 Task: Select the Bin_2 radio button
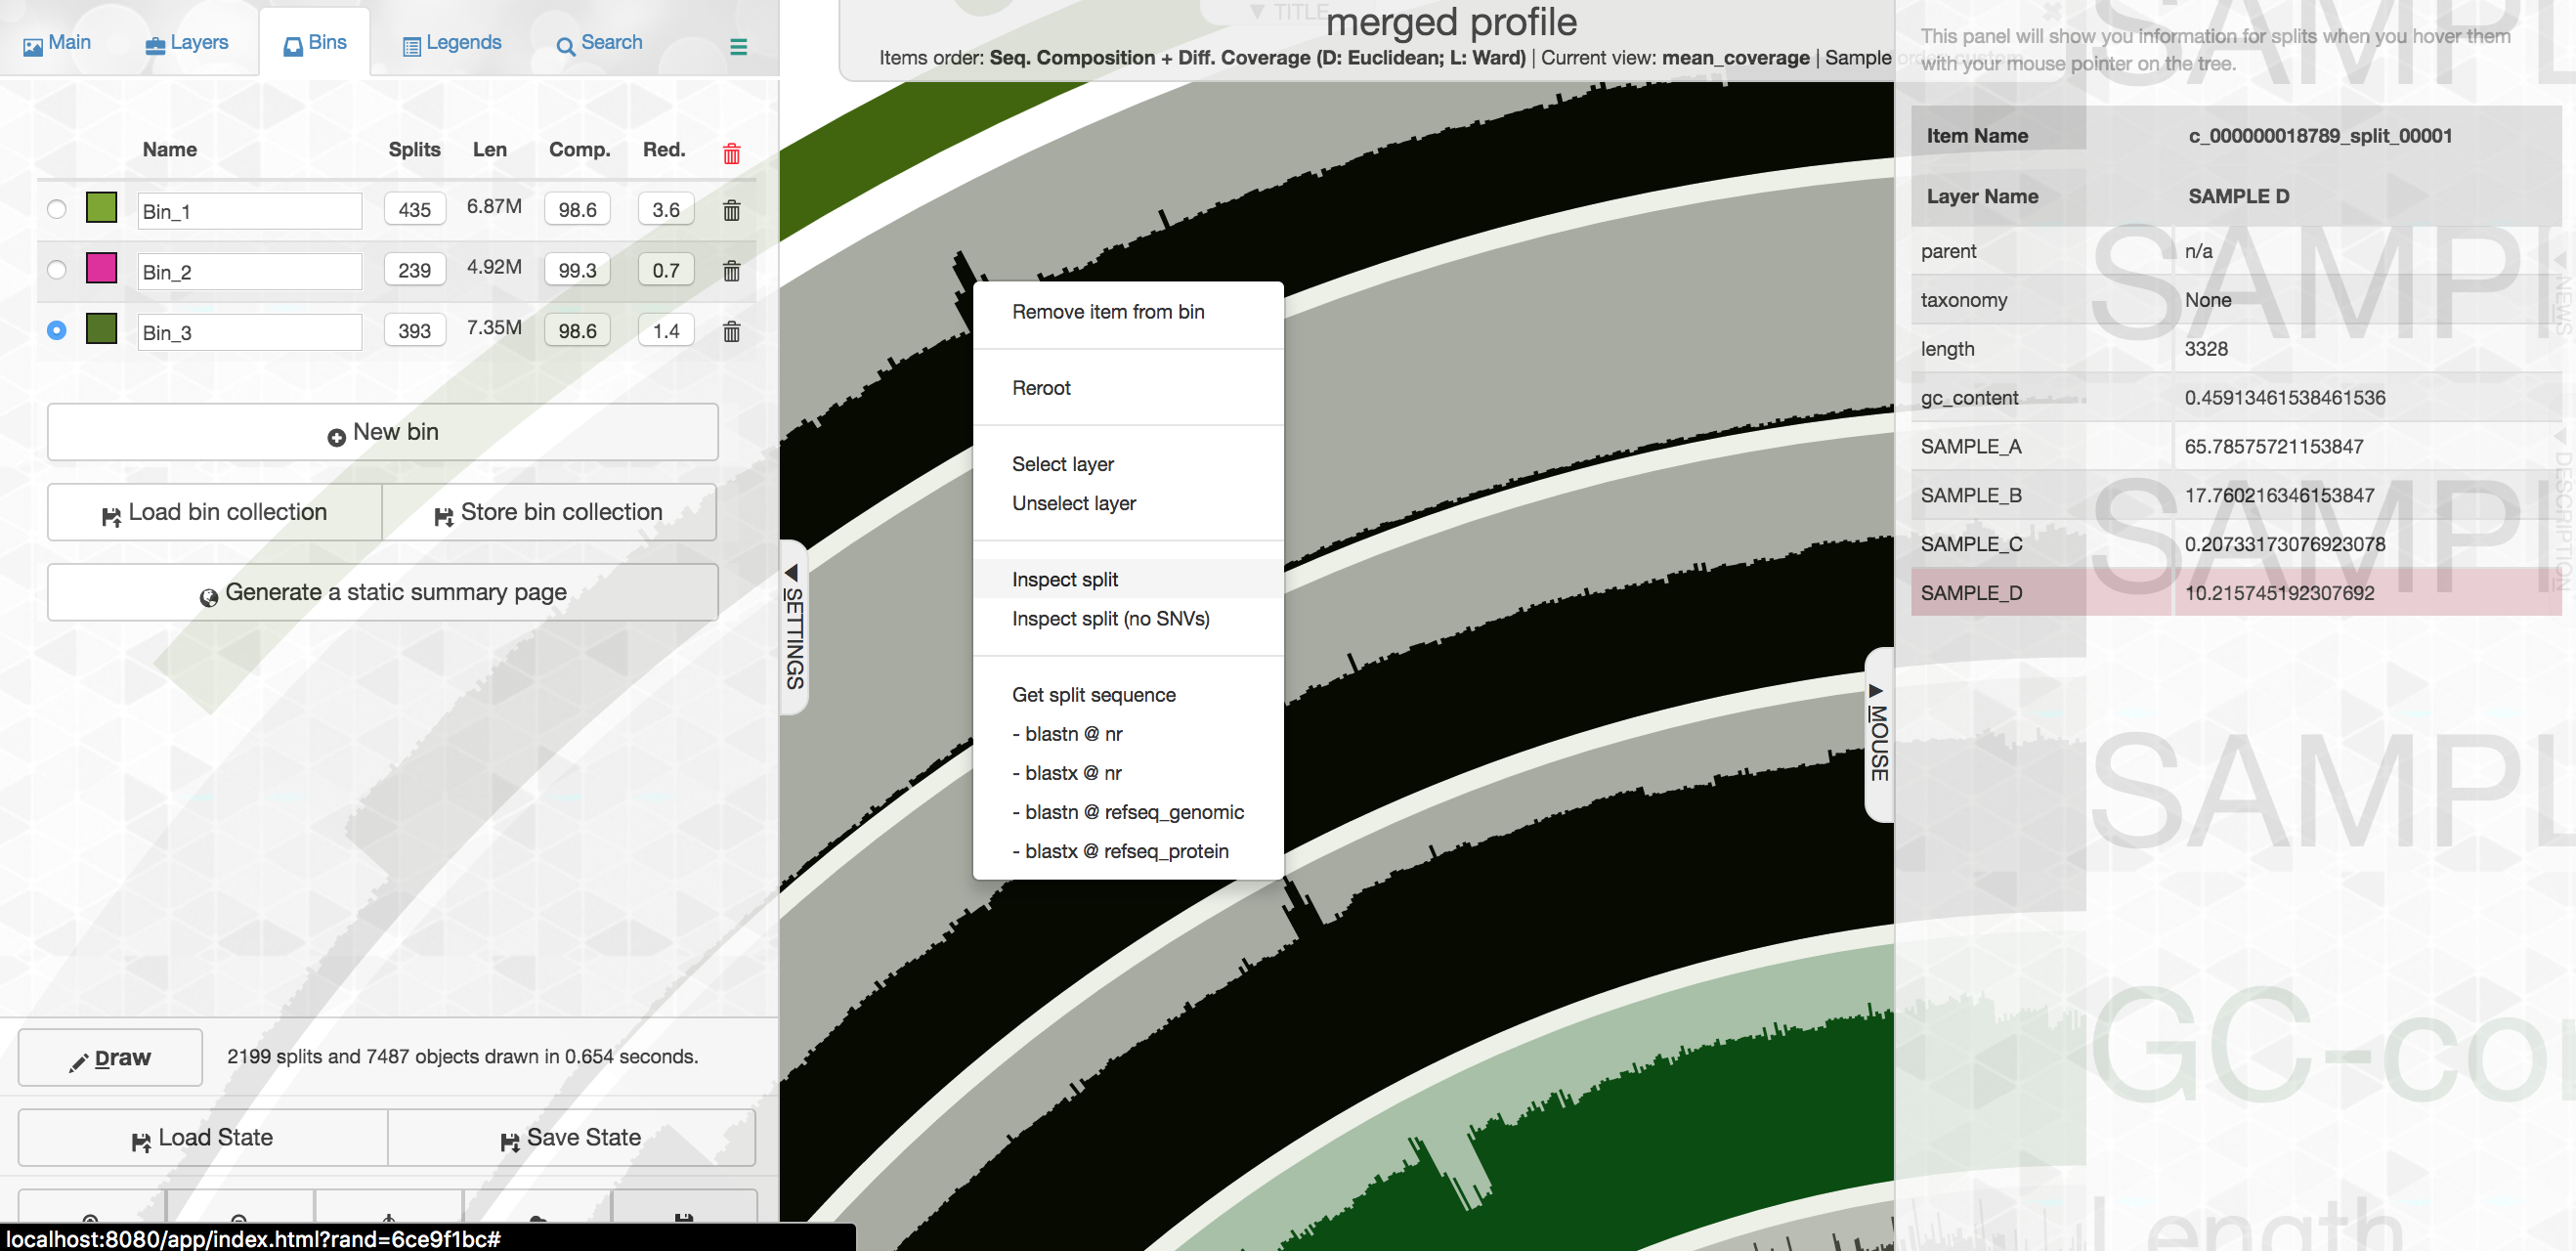click(x=57, y=270)
